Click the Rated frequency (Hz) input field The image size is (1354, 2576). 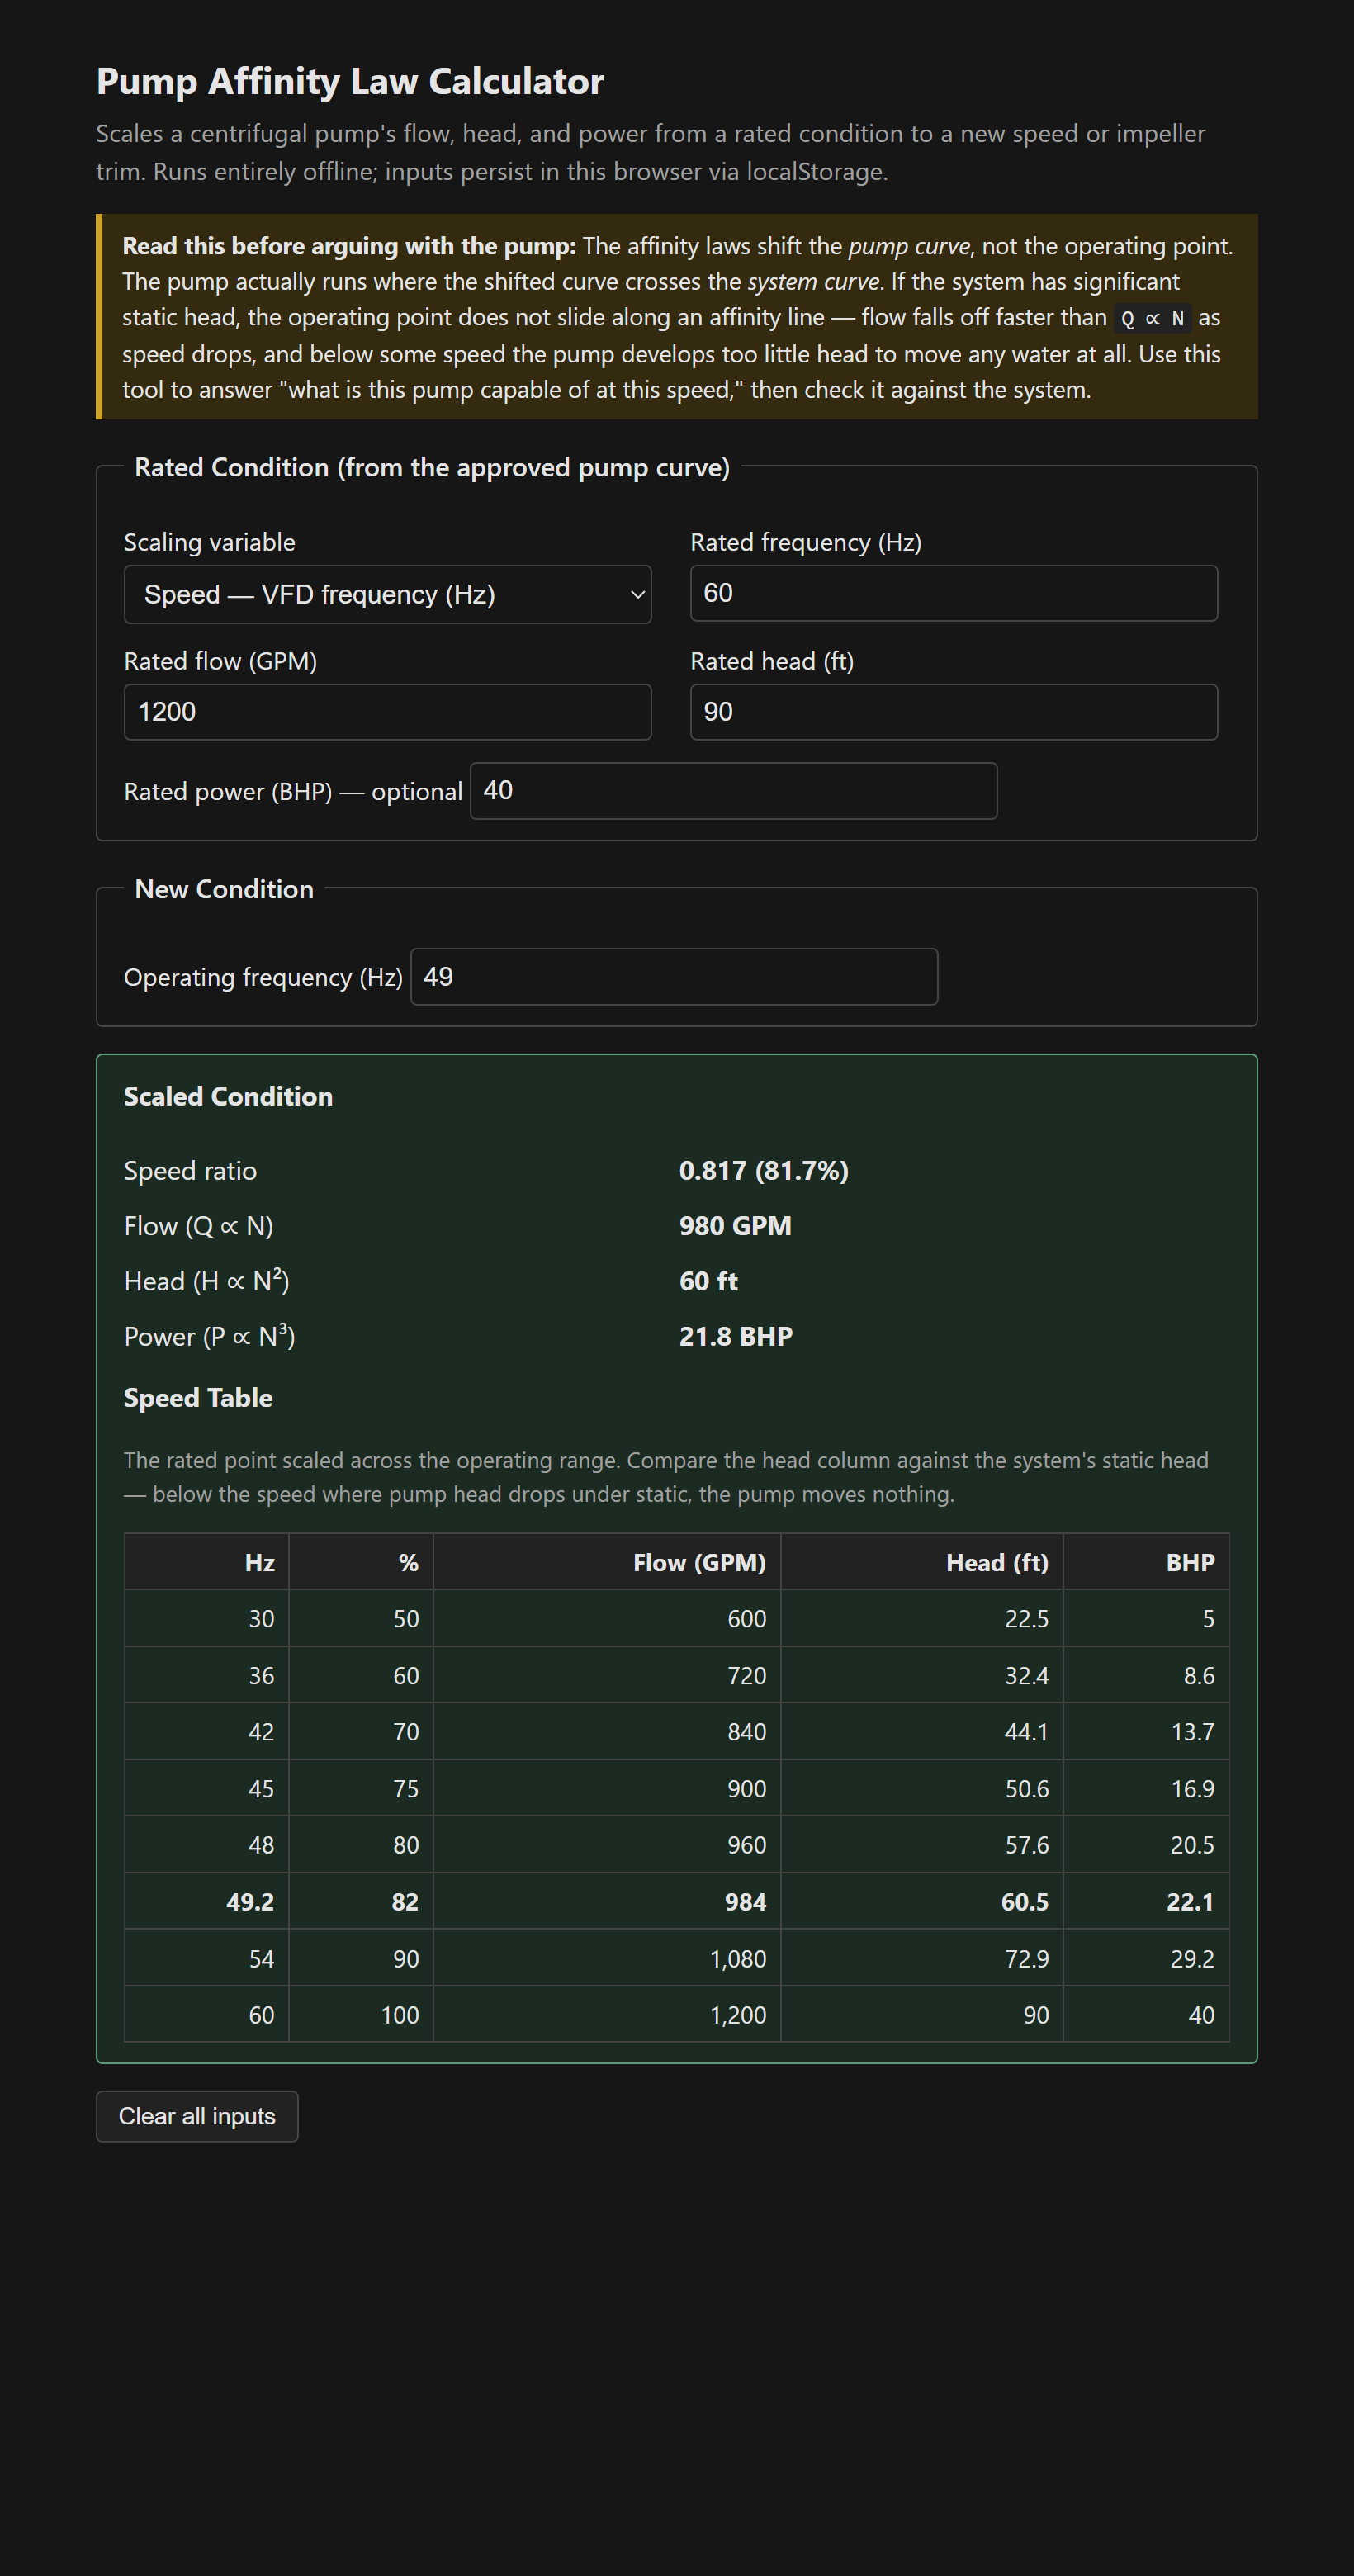954,593
